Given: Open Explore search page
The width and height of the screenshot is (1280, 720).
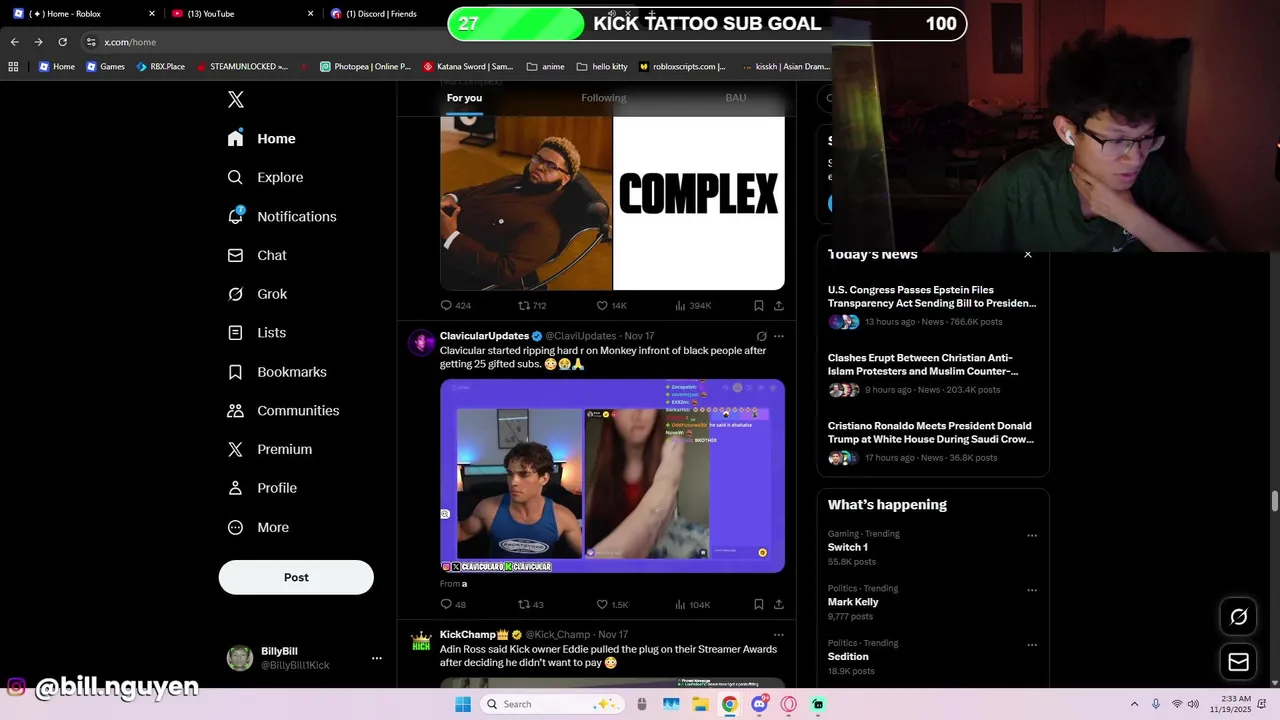Looking at the screenshot, I should (266, 177).
